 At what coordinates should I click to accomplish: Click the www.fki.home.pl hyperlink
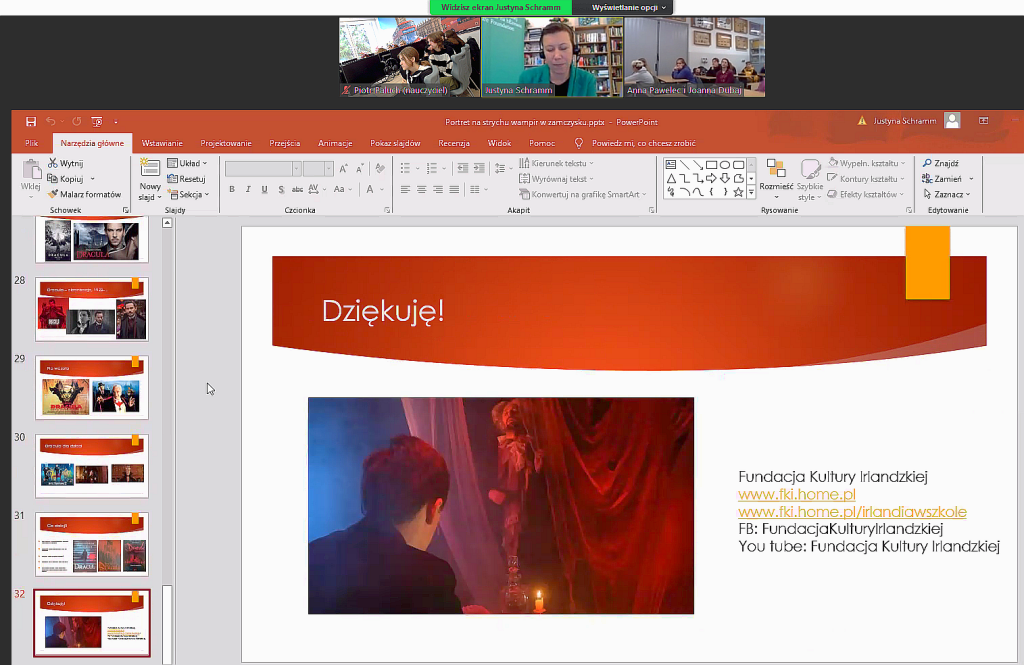[797, 494]
